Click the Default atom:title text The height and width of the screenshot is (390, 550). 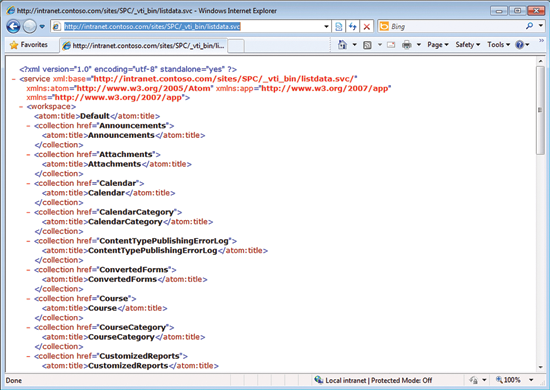click(x=95, y=116)
